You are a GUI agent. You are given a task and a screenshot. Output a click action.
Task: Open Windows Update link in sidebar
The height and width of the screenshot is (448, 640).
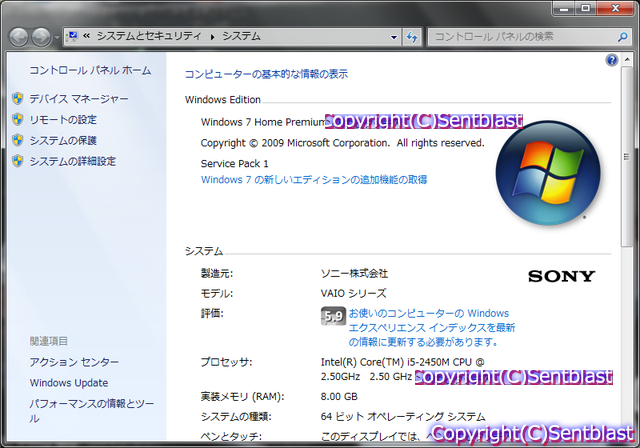(69, 383)
